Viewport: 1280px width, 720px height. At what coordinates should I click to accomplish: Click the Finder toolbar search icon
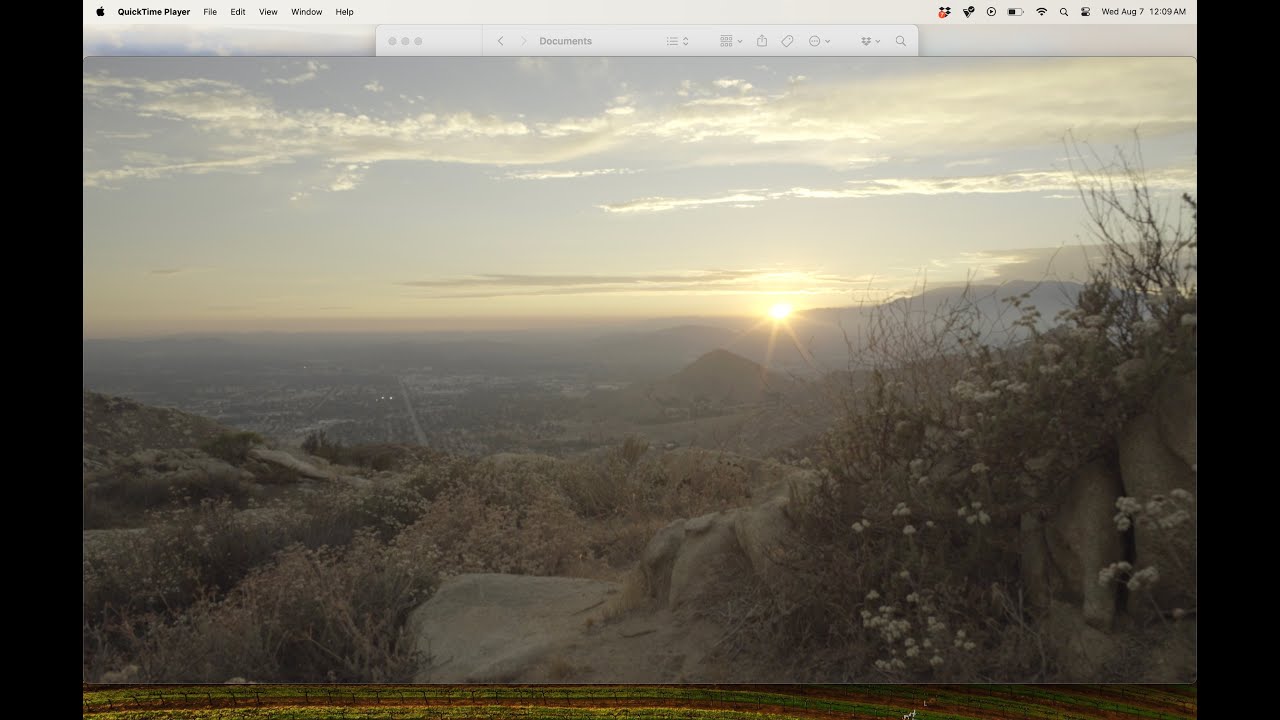[x=901, y=41]
